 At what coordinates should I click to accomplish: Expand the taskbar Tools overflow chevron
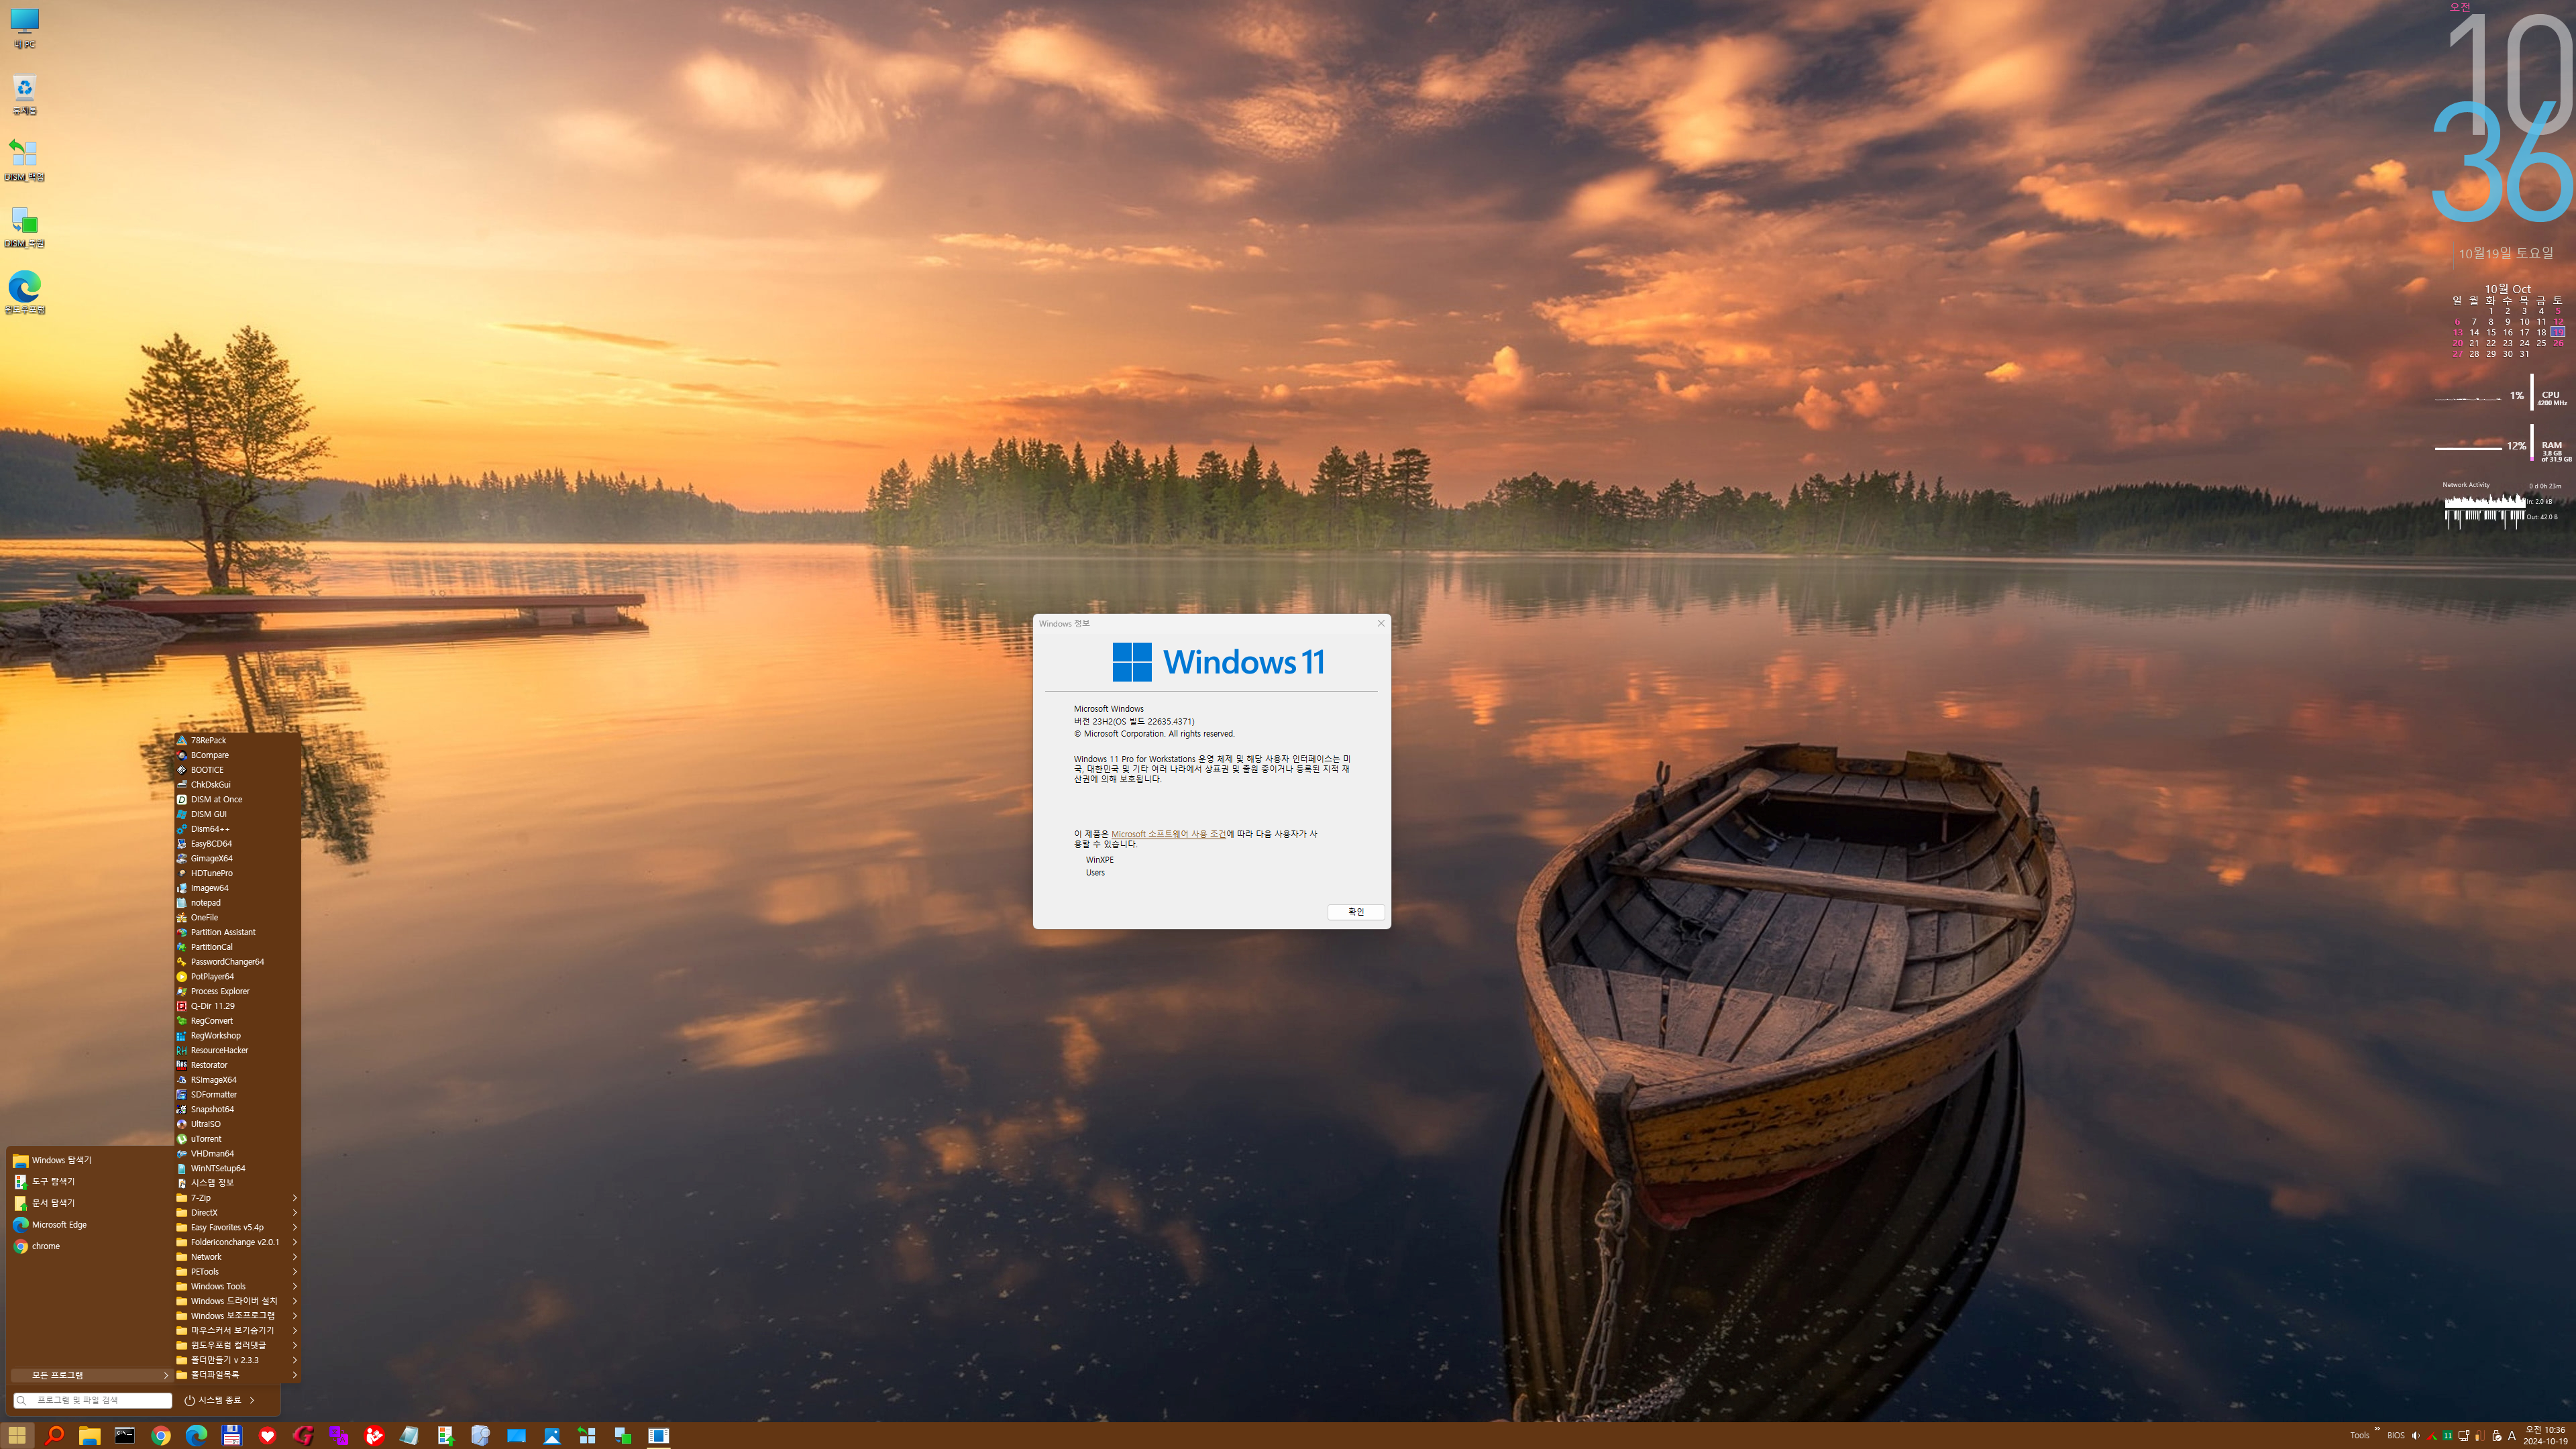pyautogui.click(x=2377, y=1429)
